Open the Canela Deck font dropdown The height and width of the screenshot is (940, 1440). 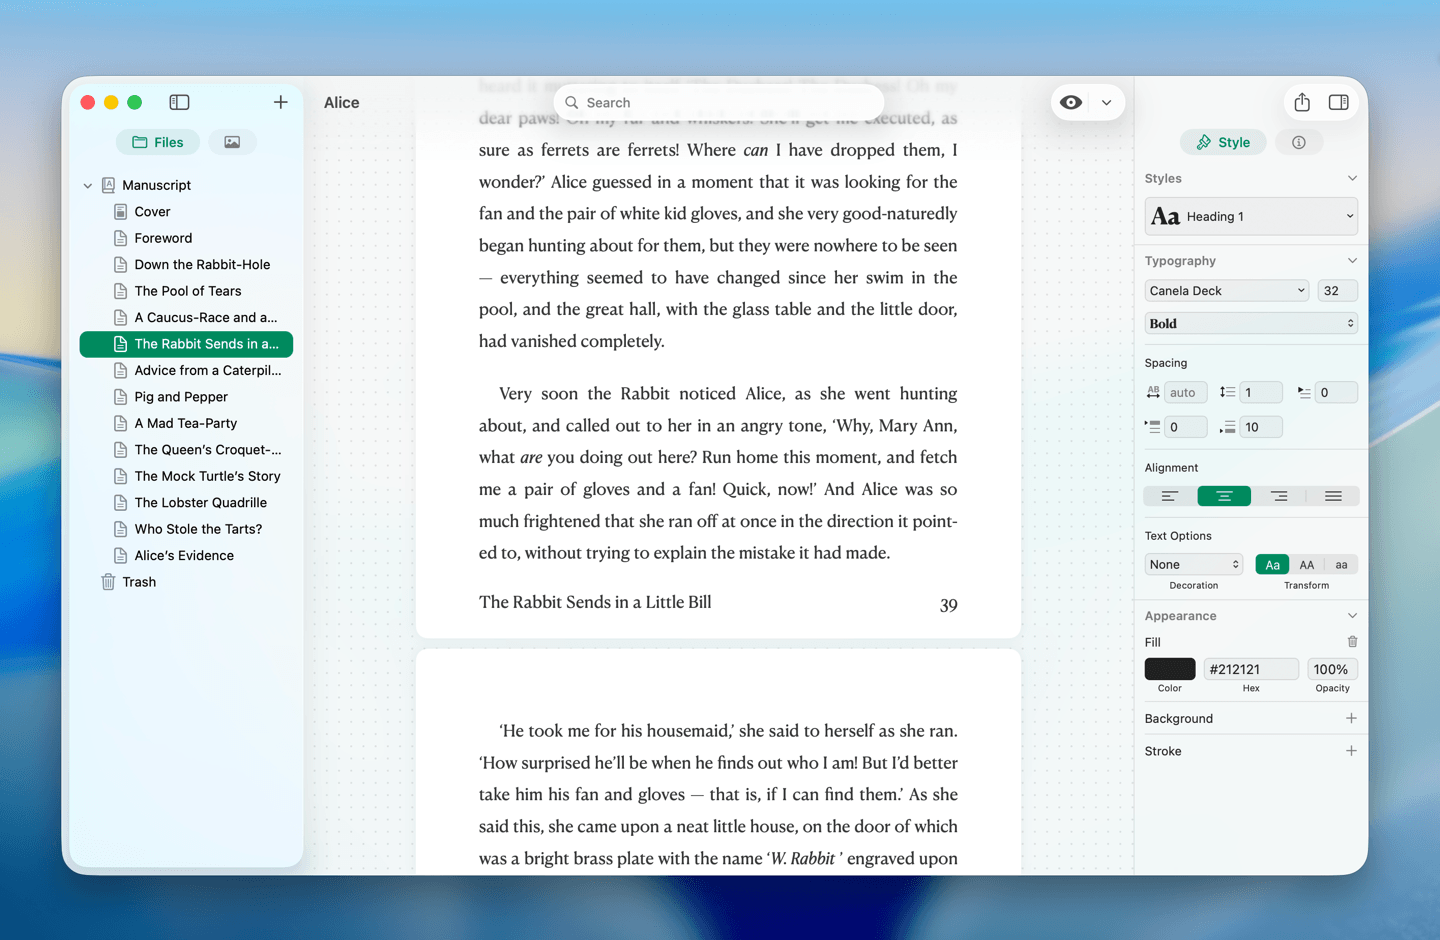[x=1226, y=290]
